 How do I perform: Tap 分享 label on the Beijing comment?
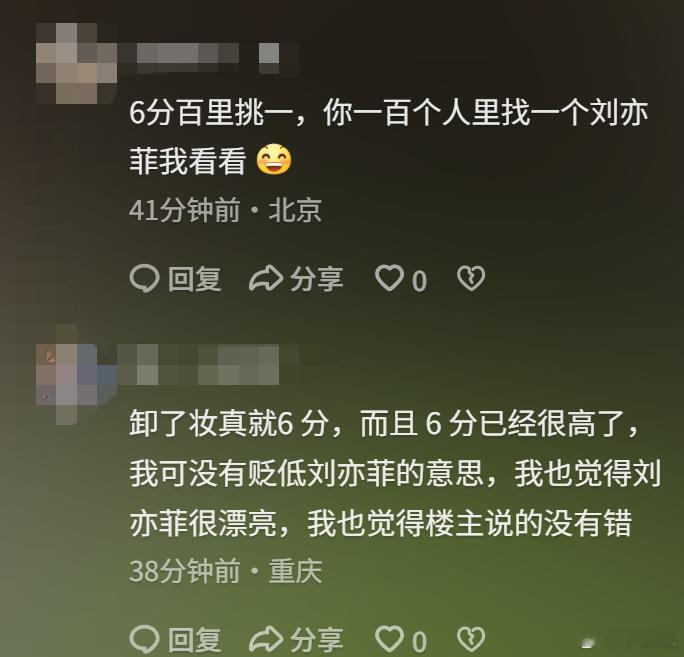coord(317,279)
